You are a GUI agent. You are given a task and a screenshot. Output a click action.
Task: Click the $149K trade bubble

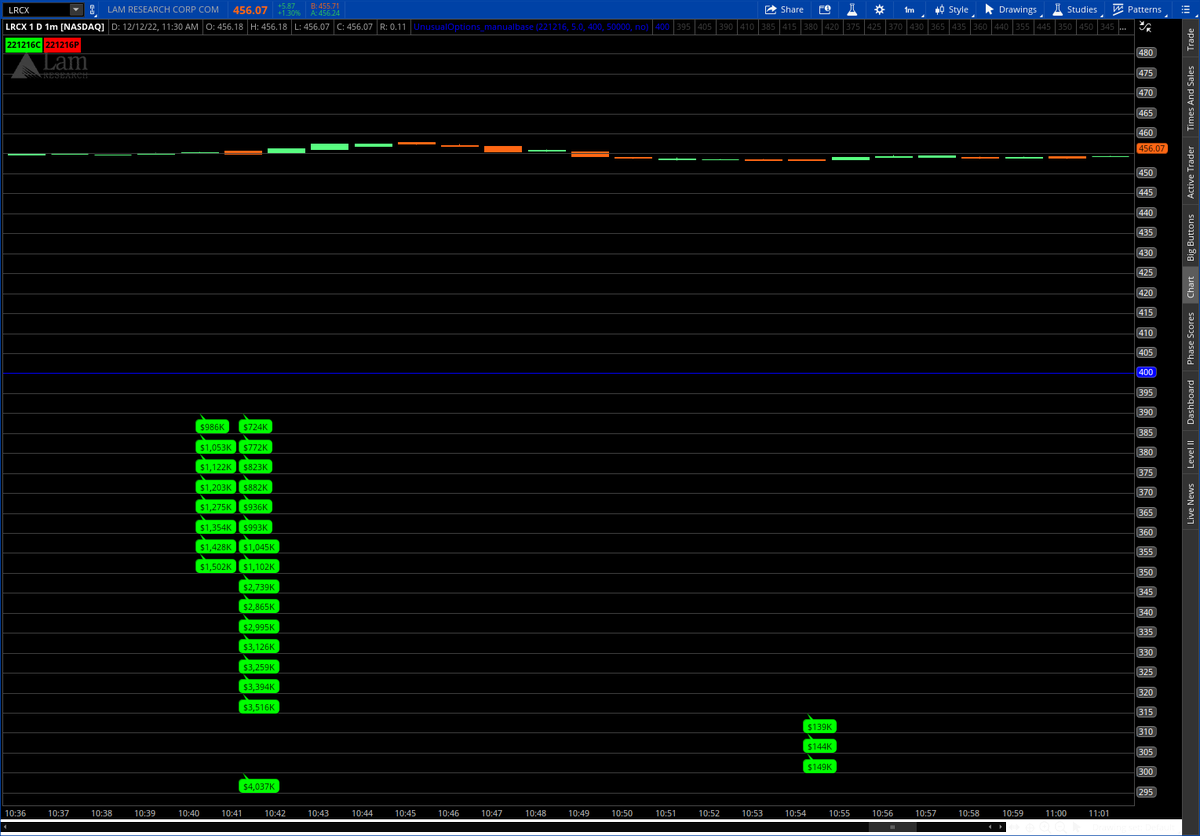(x=820, y=767)
